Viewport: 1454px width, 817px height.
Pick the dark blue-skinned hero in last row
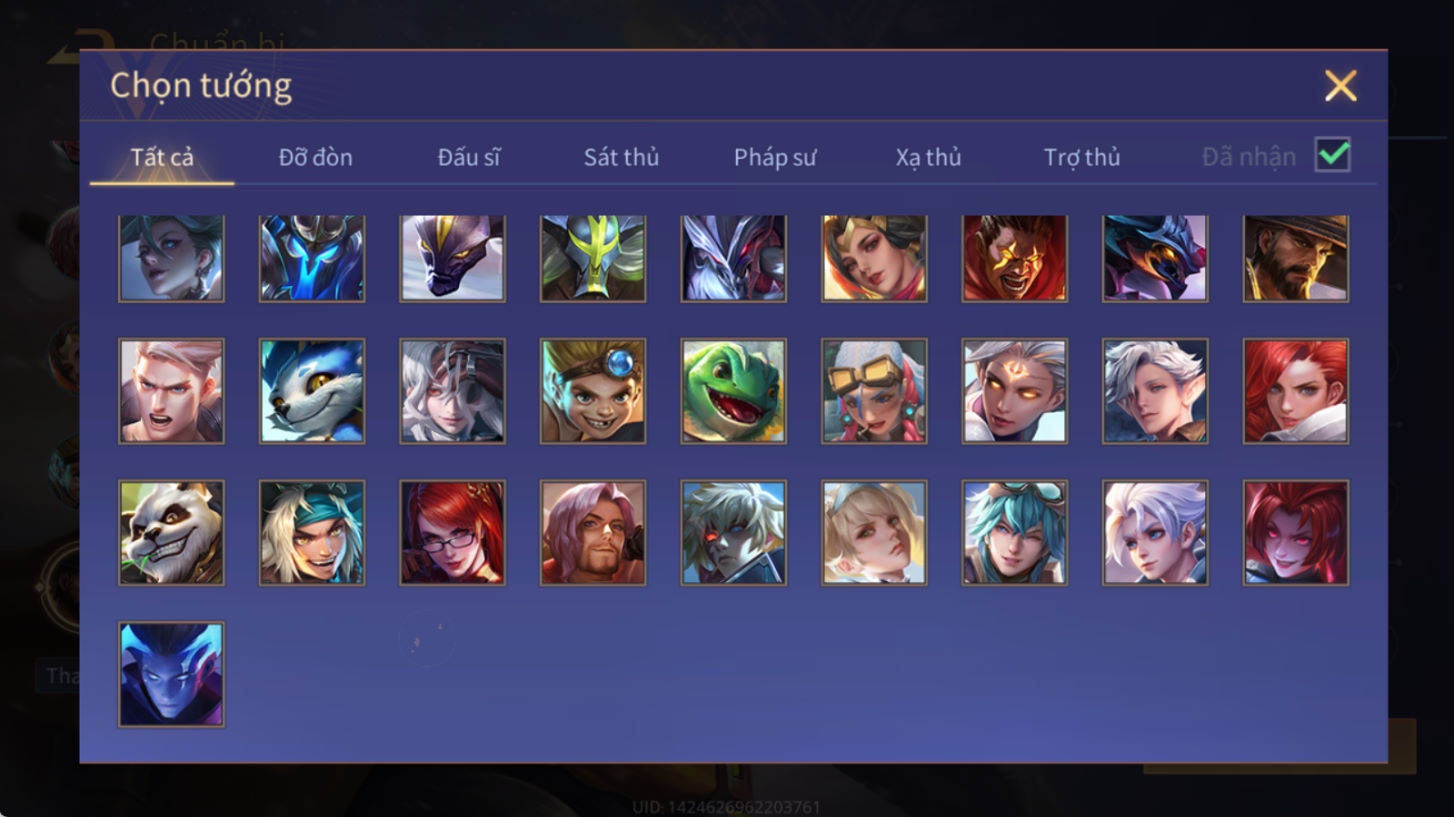pyautogui.click(x=171, y=674)
